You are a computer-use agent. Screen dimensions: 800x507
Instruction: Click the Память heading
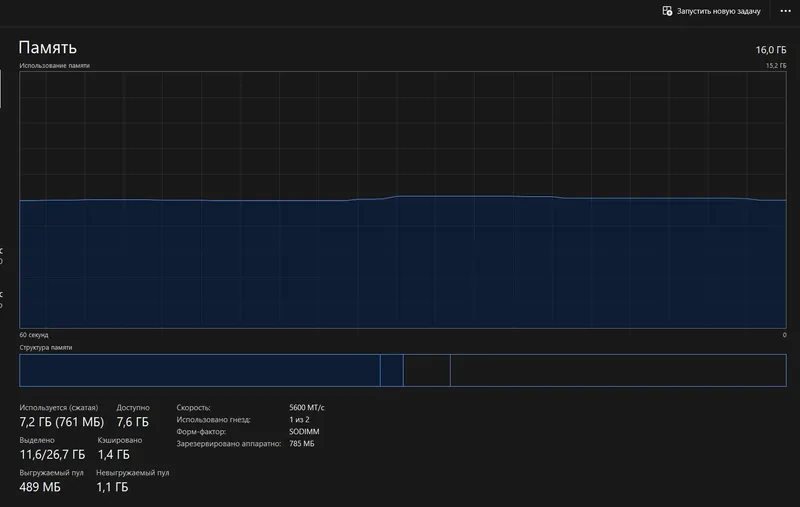[x=47, y=47]
